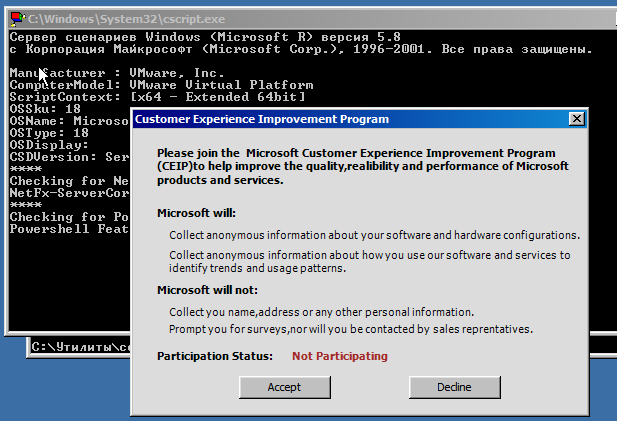Click the 'Please join the Microsoft Customer Experience' paragraph
This screenshot has width=617, height=421.
pyautogui.click(x=363, y=166)
